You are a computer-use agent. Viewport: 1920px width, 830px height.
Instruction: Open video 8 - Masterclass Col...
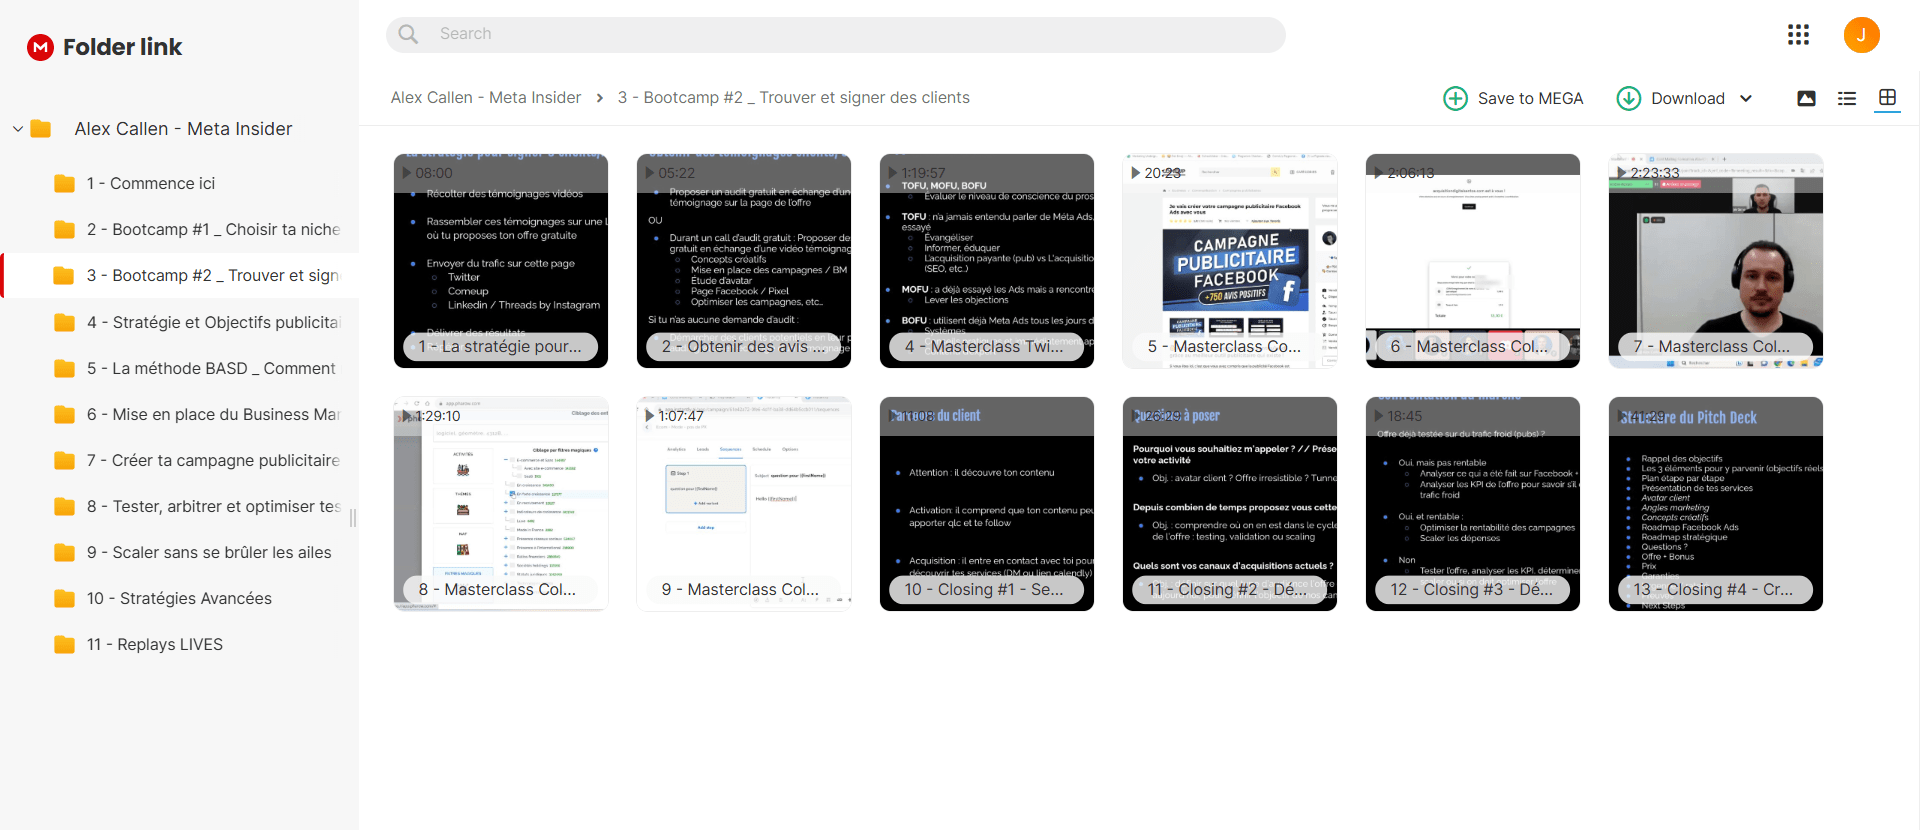point(501,504)
